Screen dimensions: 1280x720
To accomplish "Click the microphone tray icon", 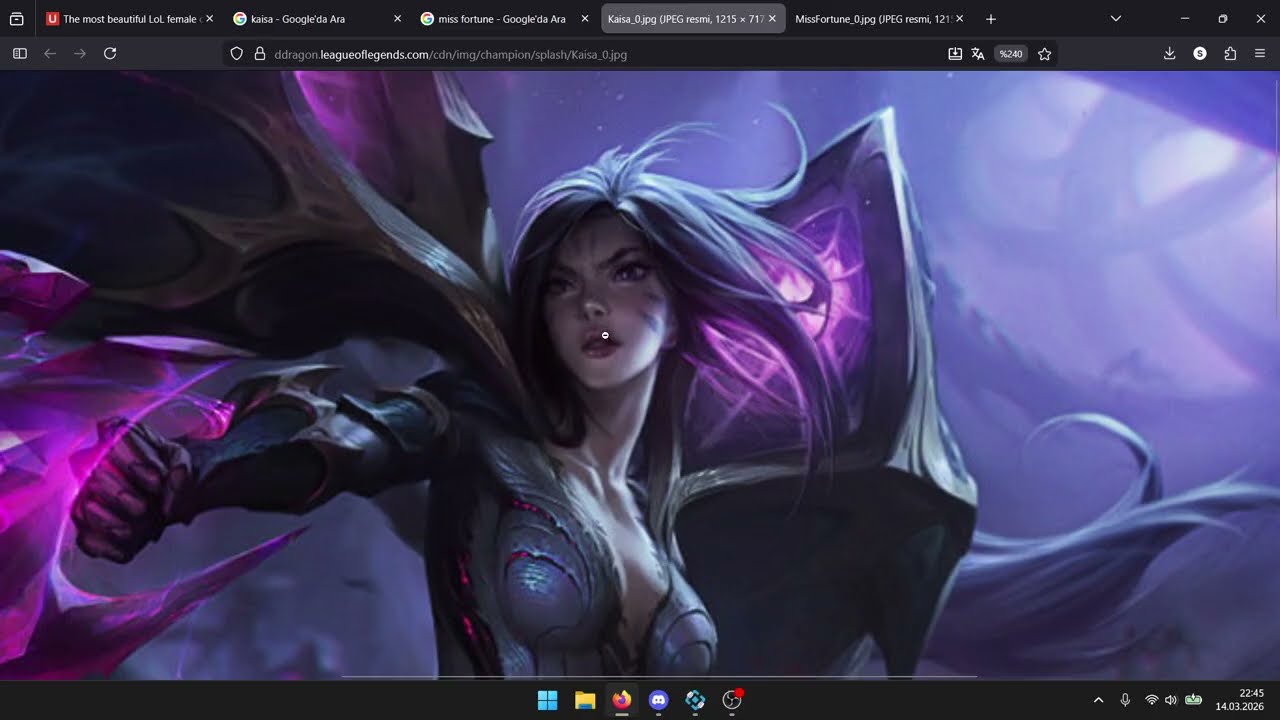I will tap(1125, 700).
